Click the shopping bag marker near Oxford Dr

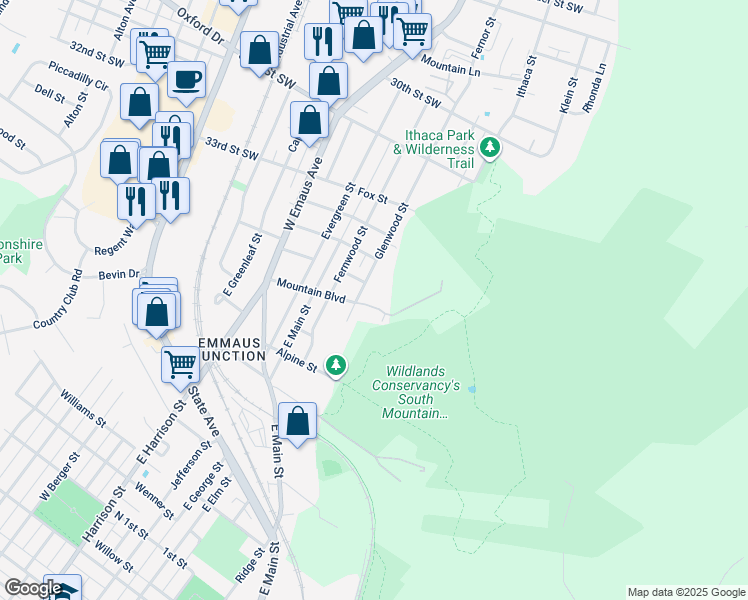(x=260, y=52)
